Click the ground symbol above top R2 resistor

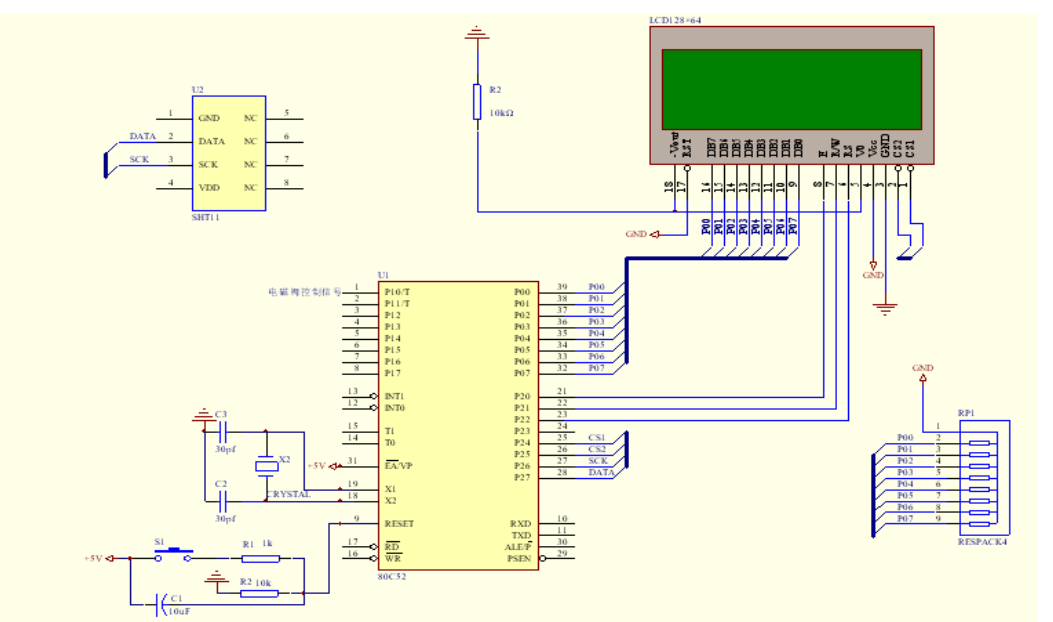pyautogui.click(x=478, y=36)
